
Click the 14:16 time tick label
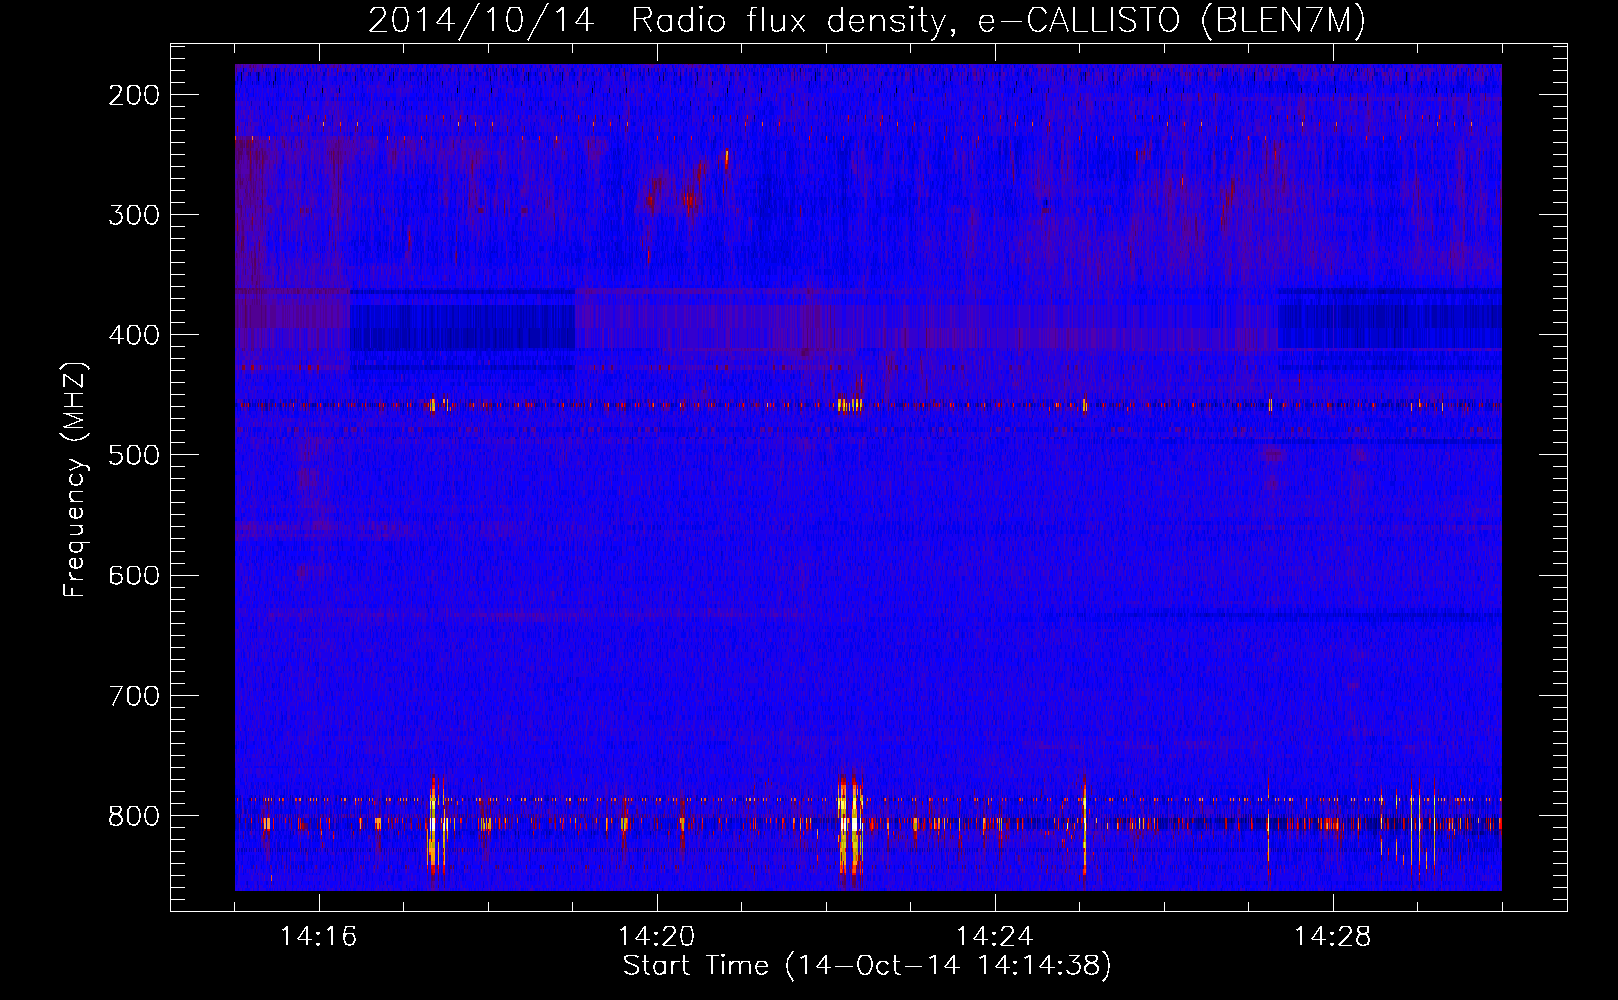[319, 937]
